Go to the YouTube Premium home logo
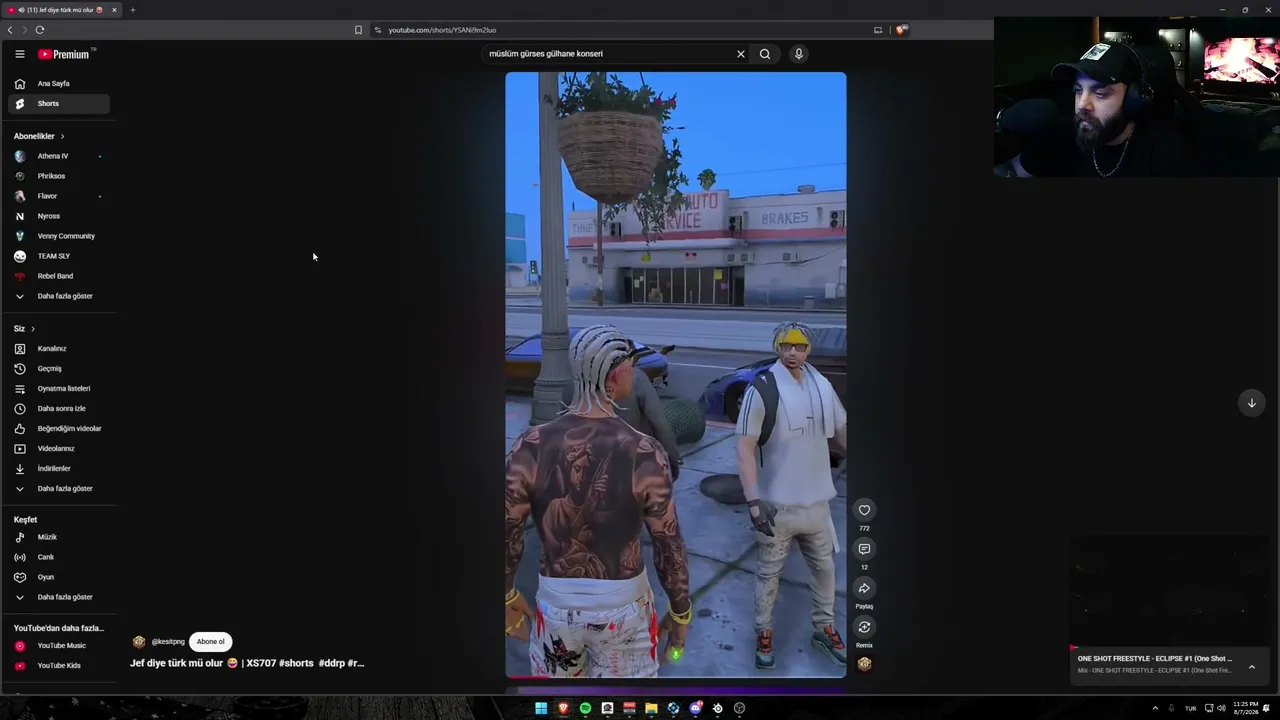This screenshot has height=720, width=1280. 65,54
